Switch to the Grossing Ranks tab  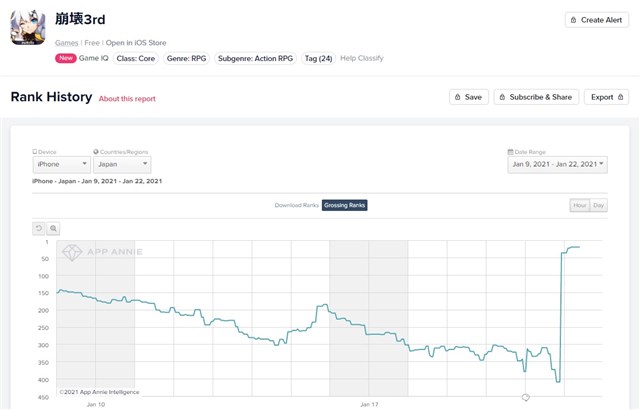(344, 205)
